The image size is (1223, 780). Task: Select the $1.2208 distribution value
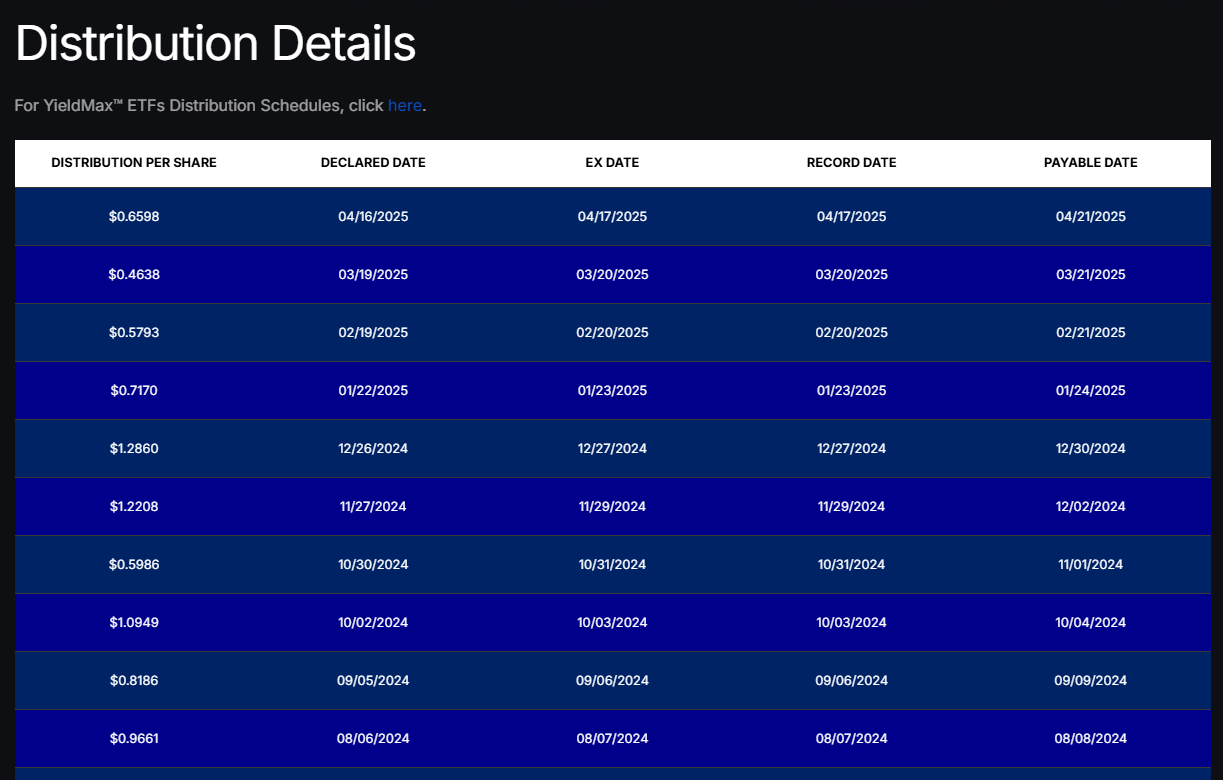(x=134, y=506)
